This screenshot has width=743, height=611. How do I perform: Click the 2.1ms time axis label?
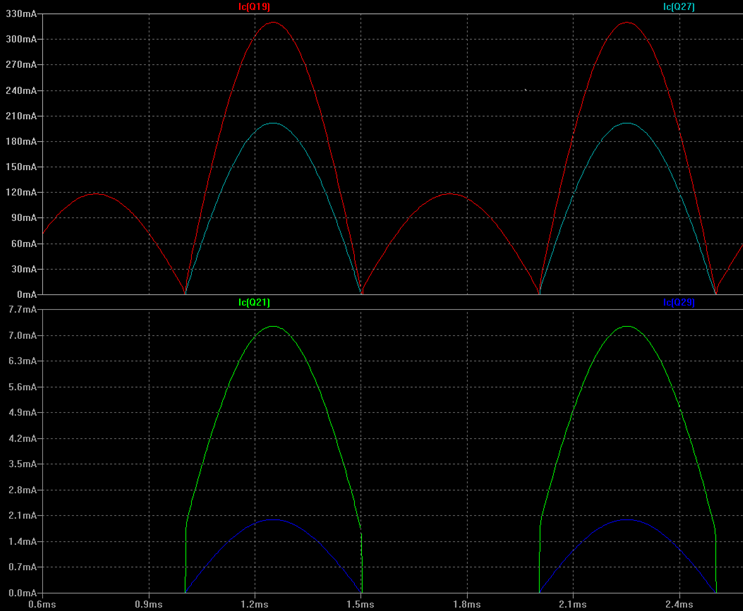click(573, 604)
